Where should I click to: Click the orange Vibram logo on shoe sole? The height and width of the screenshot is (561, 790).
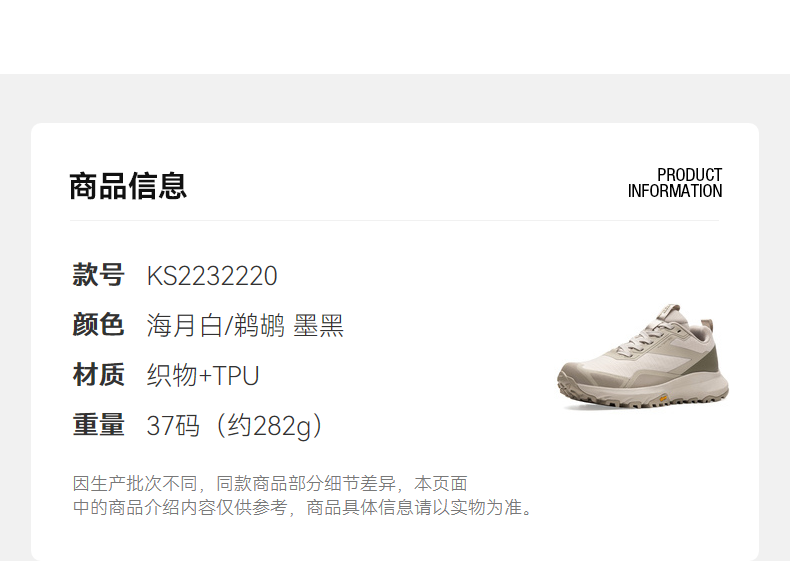point(664,399)
